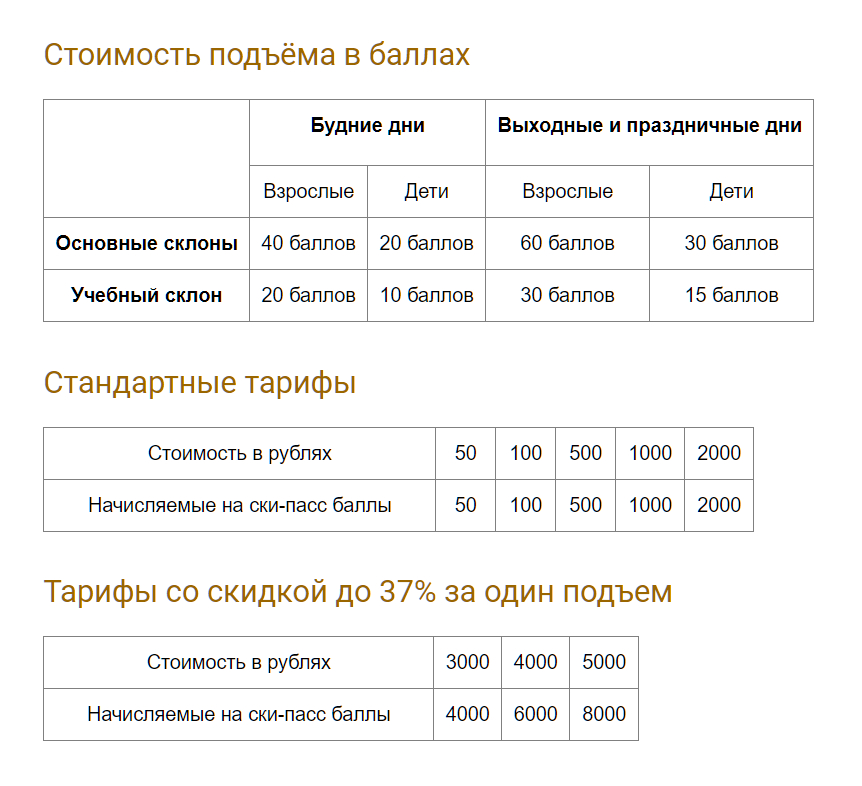The image size is (862, 786).
Task: Select the 6000 points cell
Action: tap(535, 714)
